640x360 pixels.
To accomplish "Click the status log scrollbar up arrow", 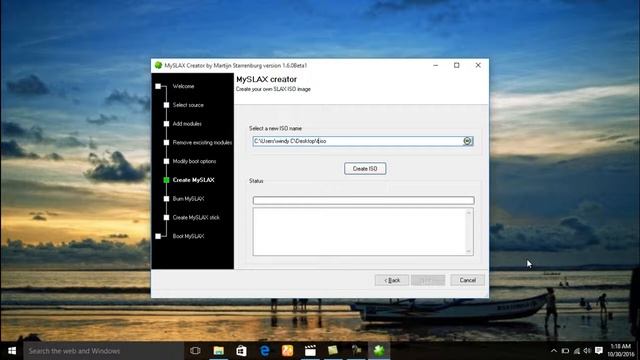I will pos(469,213).
